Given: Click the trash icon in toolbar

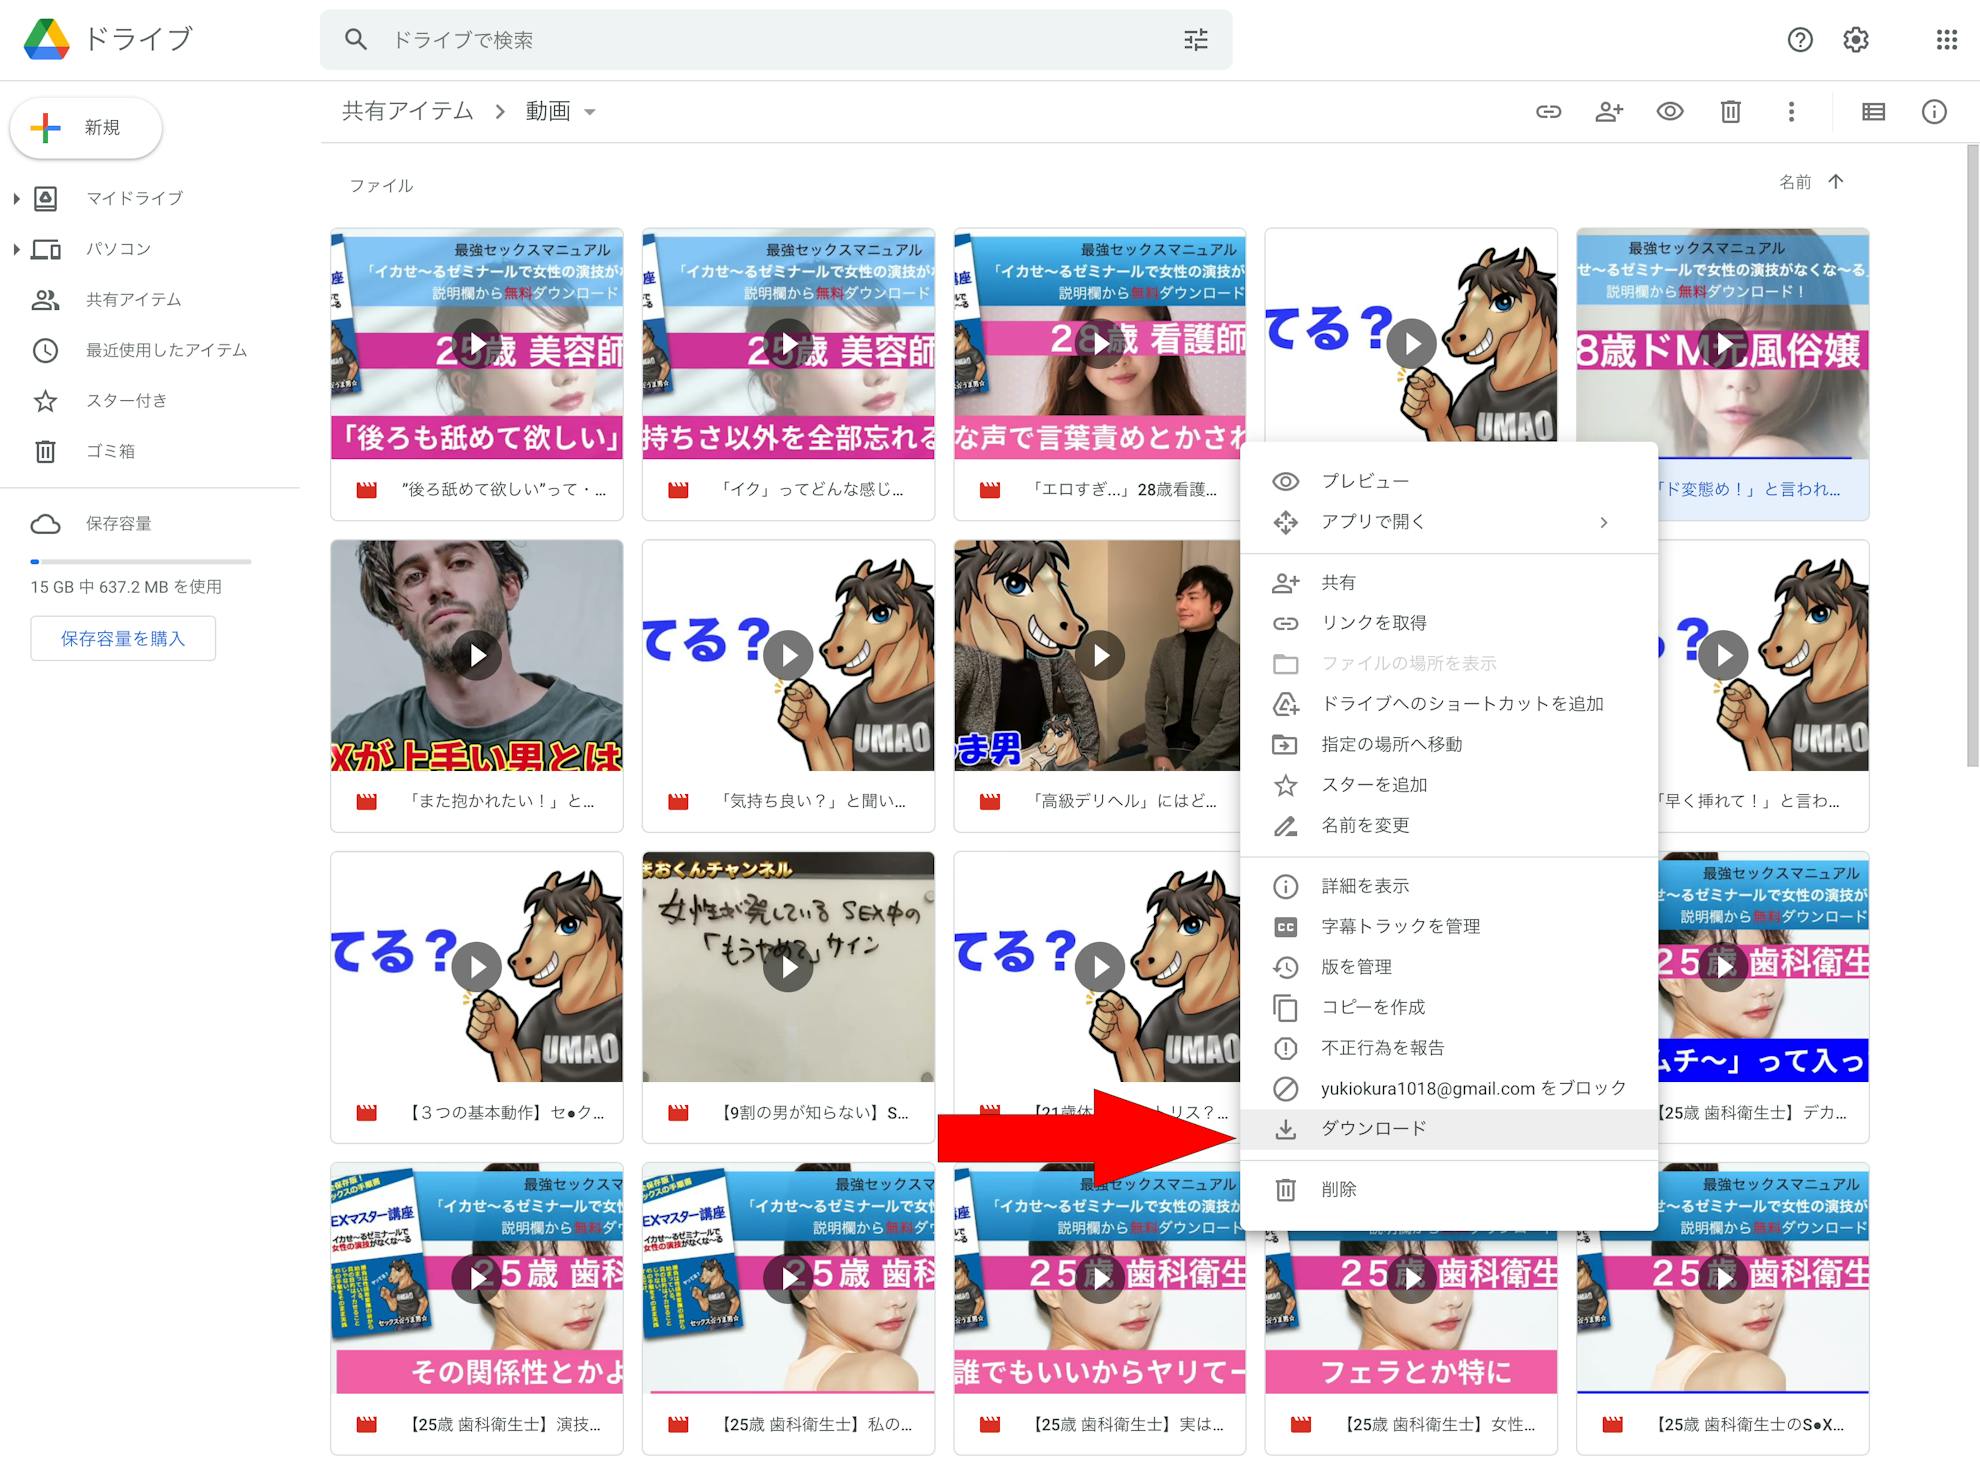Looking at the screenshot, I should [x=1730, y=112].
